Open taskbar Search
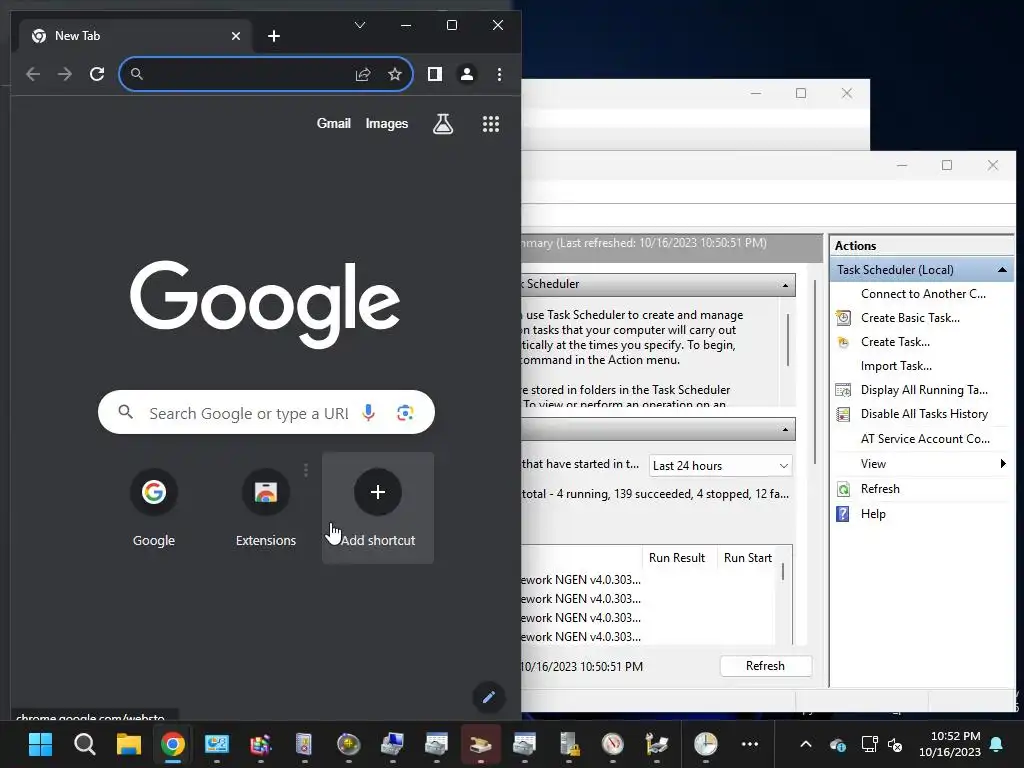The width and height of the screenshot is (1024, 768). click(x=85, y=744)
